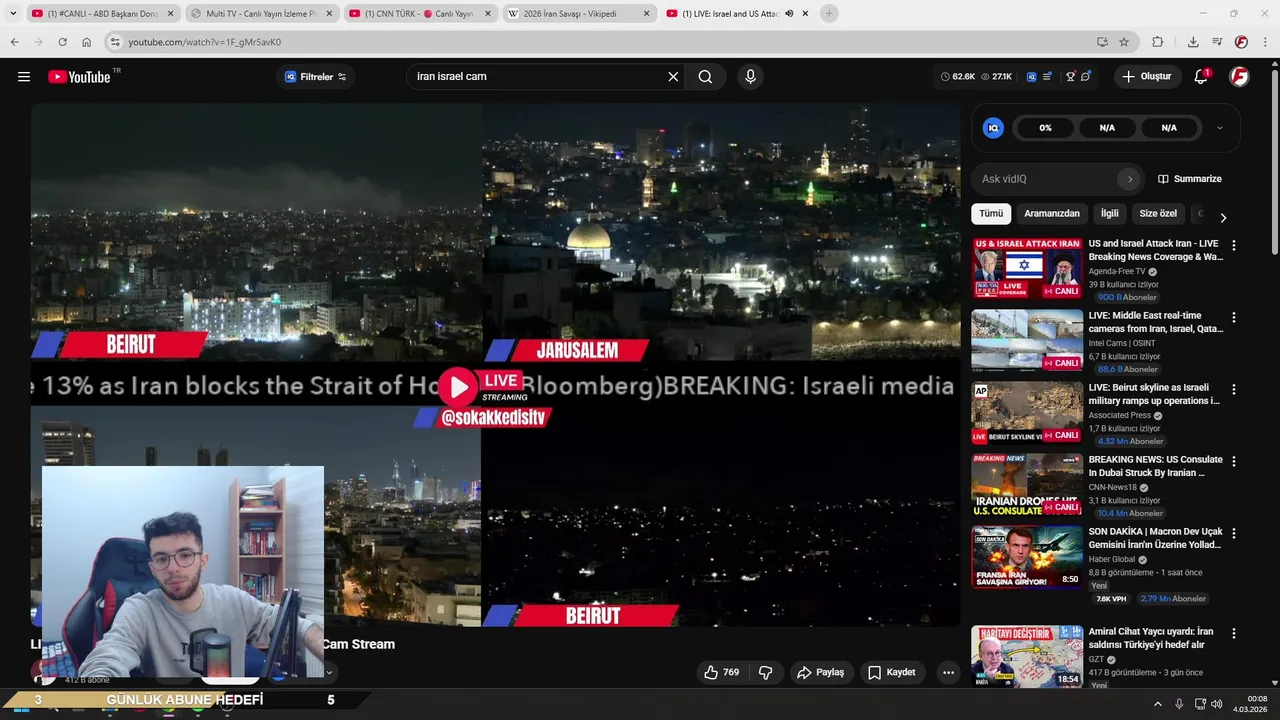Screen dimensions: 1280x720
Task: Dislike the video with thumbs down
Action: click(x=765, y=673)
